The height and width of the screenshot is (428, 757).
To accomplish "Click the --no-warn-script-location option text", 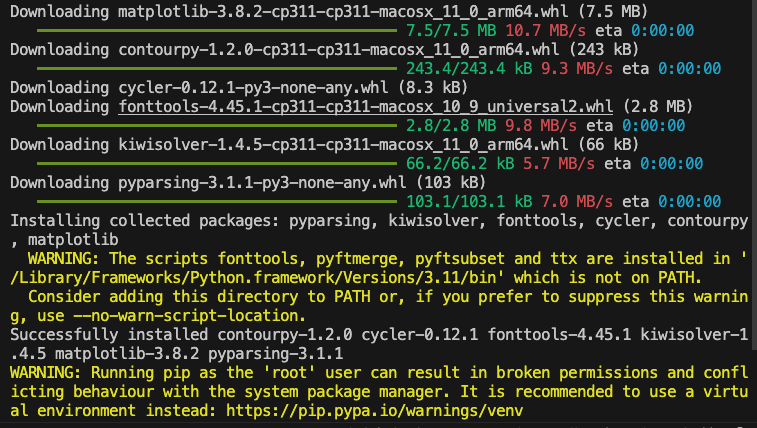I will 189,316.
